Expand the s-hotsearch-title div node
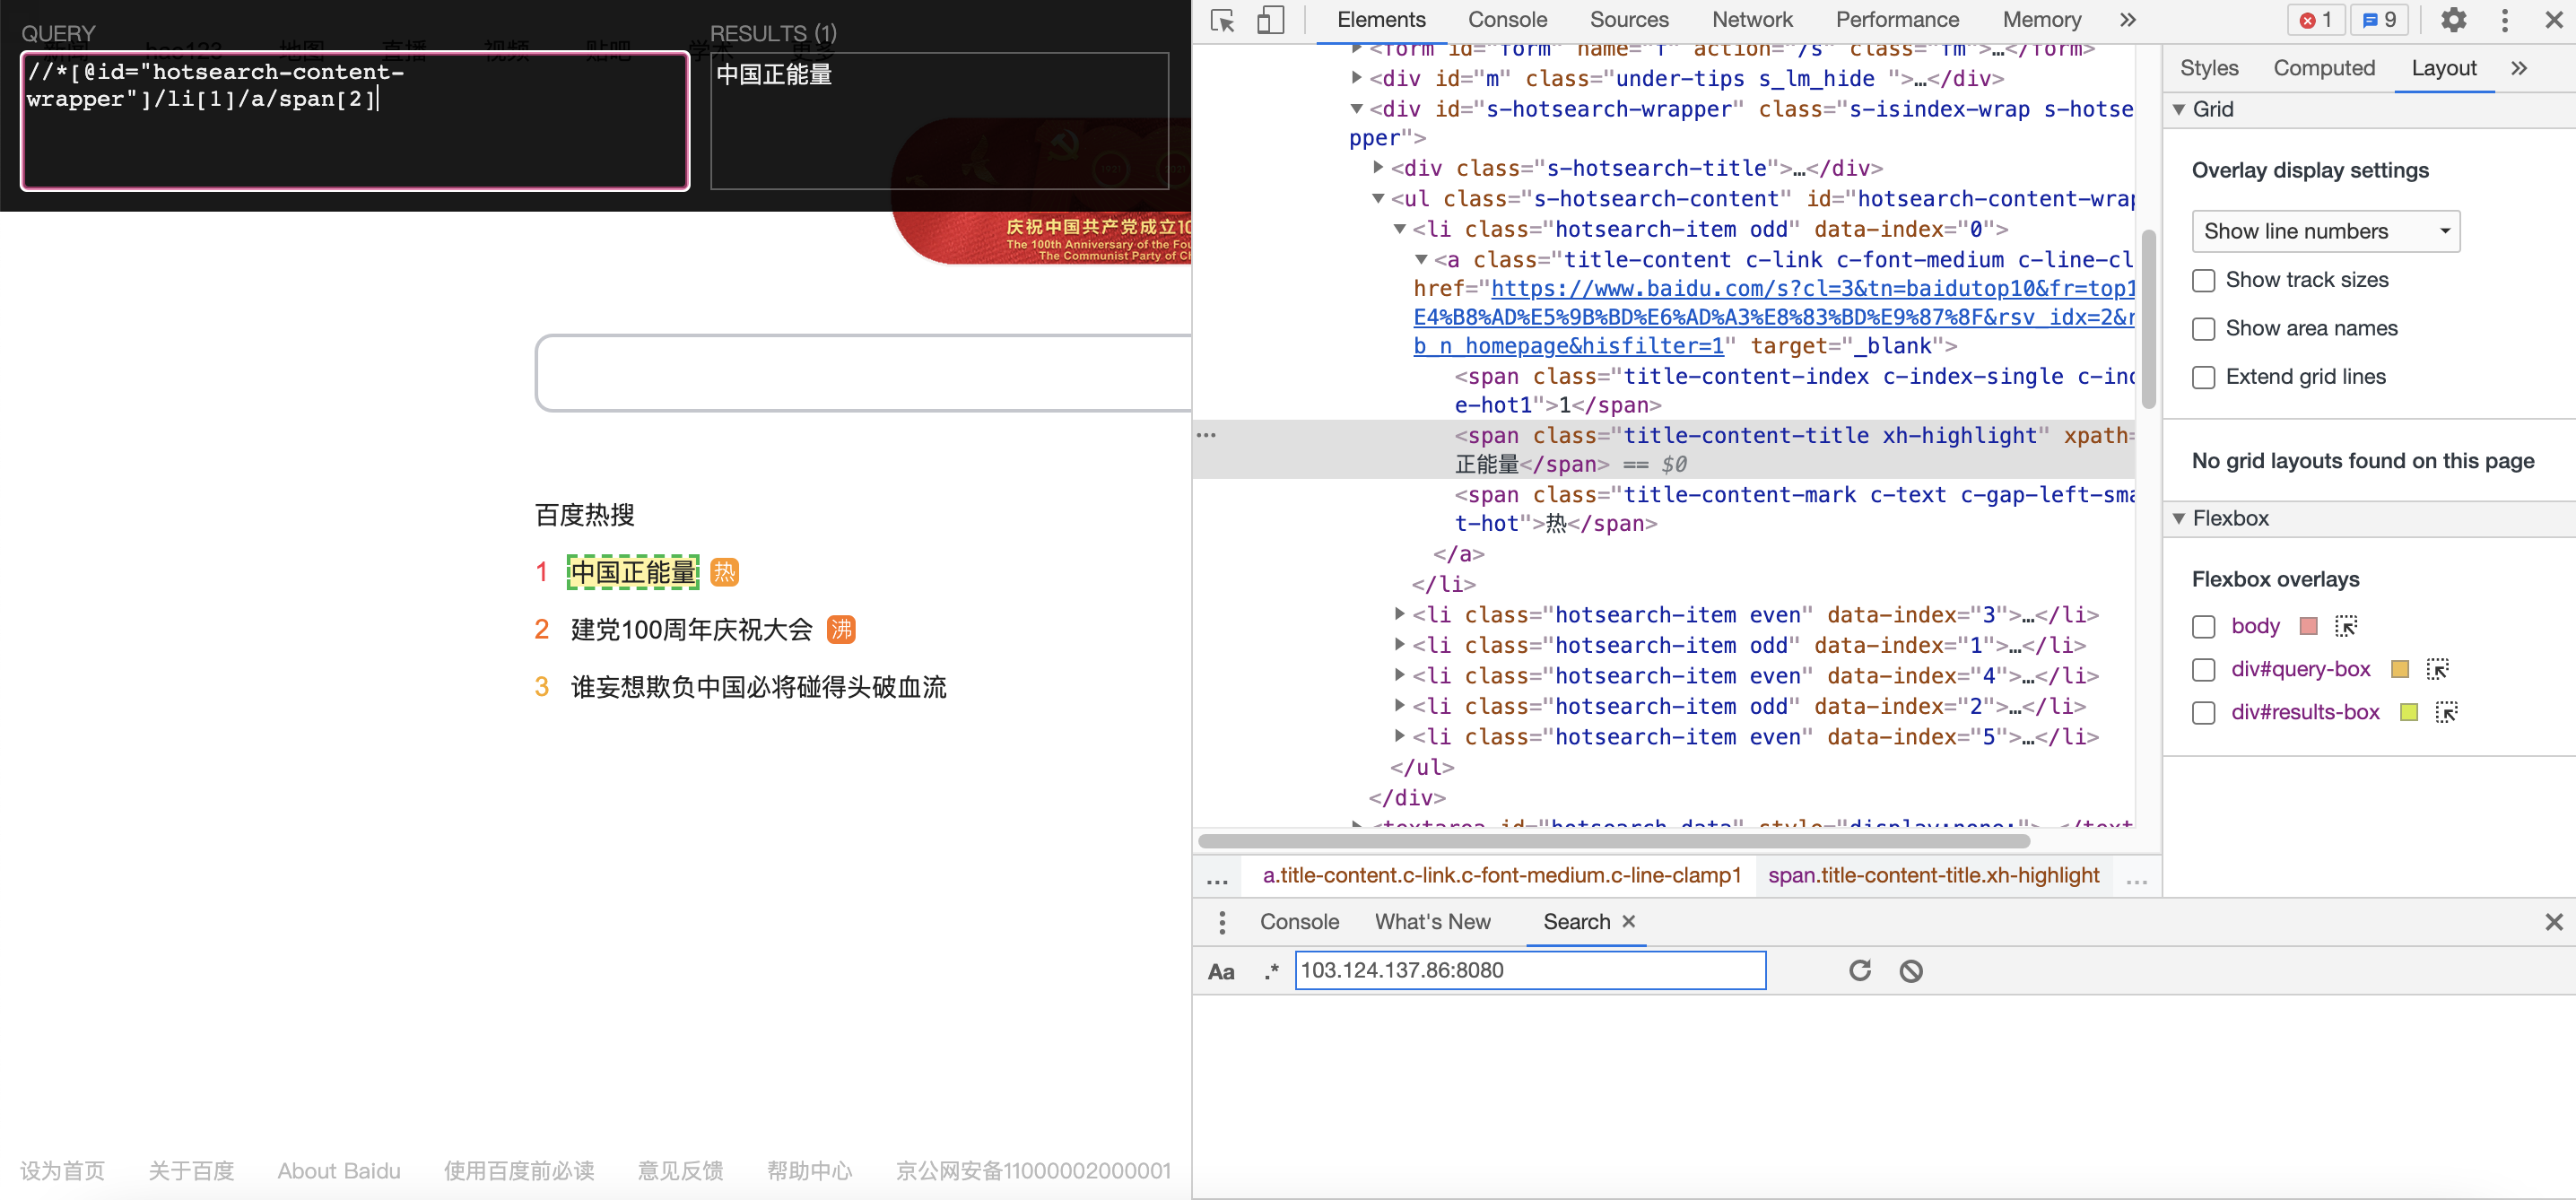This screenshot has height=1200, width=2576. [x=1378, y=167]
